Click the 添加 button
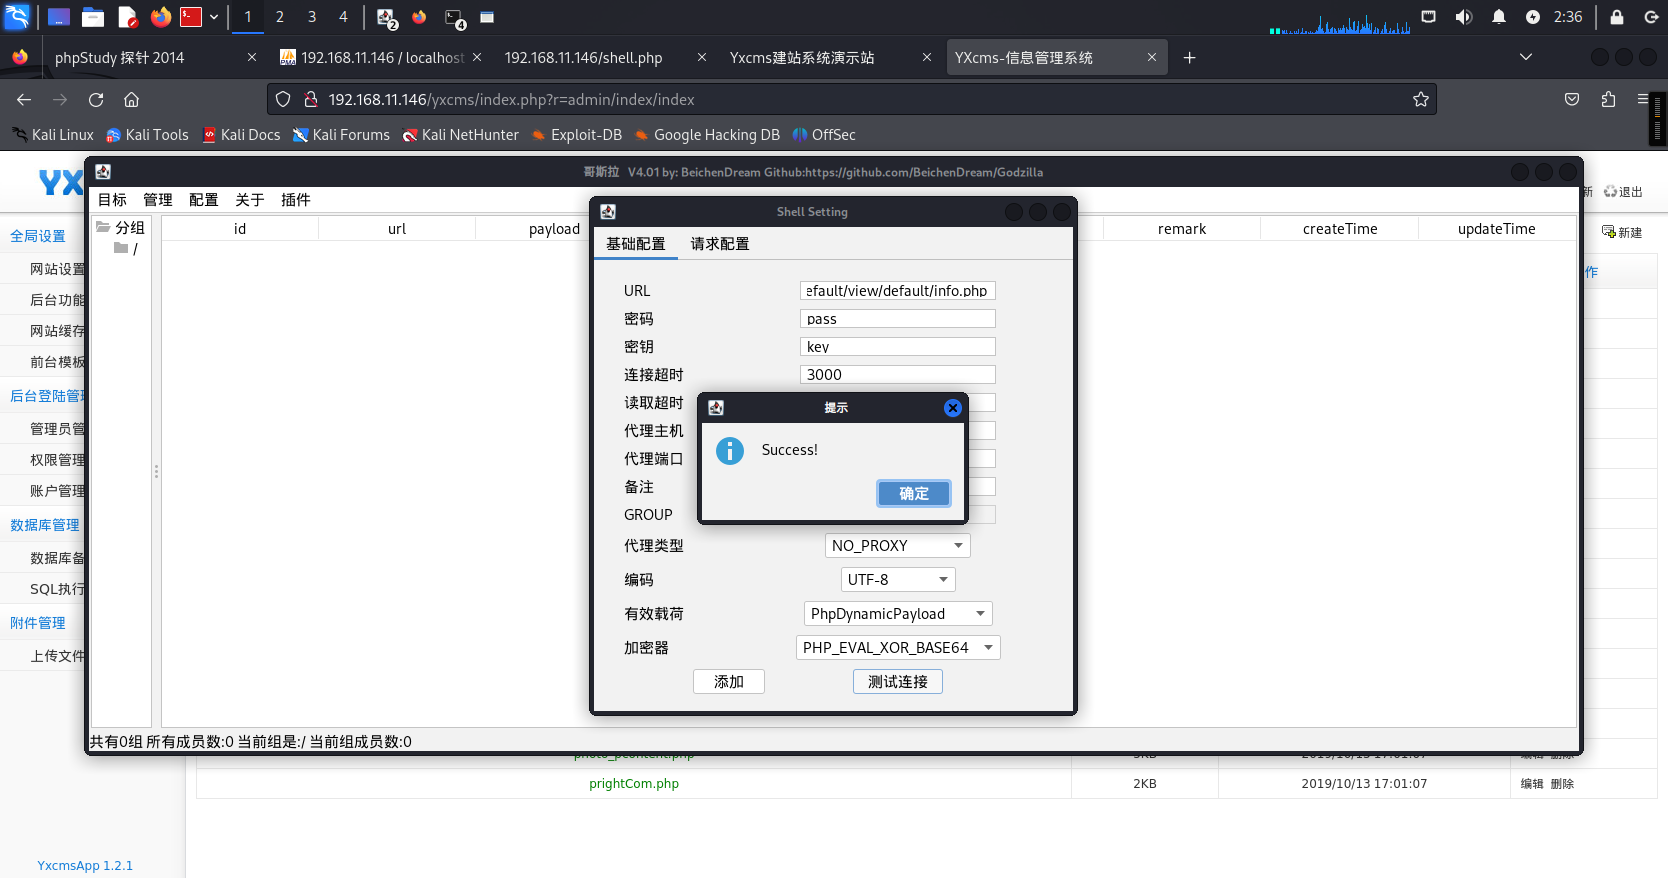The width and height of the screenshot is (1668, 878). [729, 682]
